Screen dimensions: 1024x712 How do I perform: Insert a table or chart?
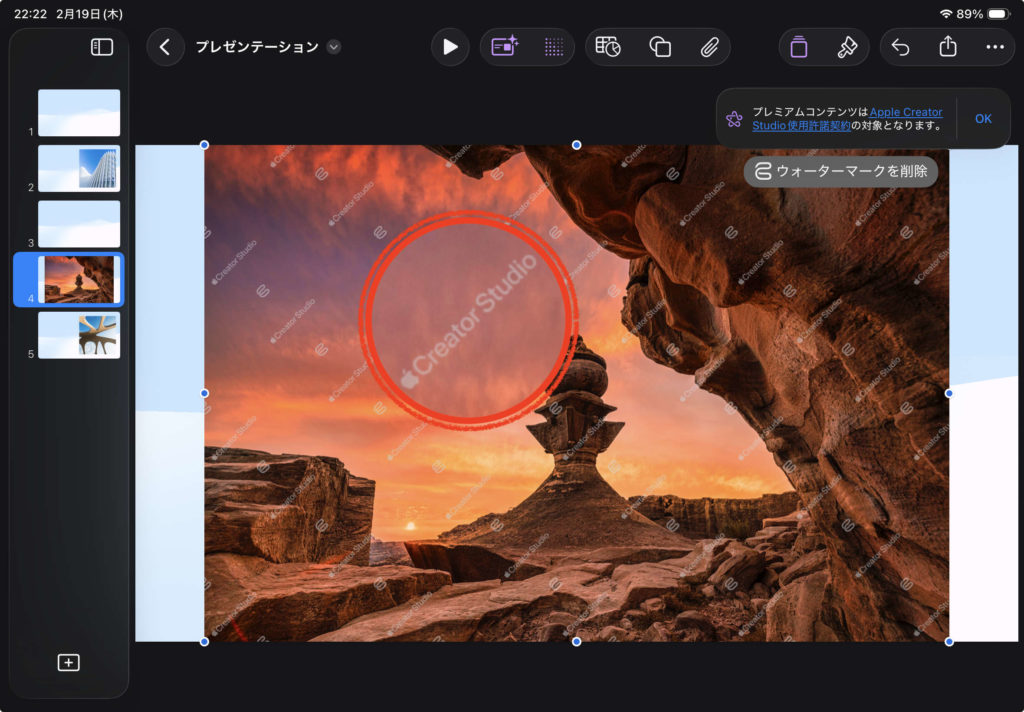(608, 47)
